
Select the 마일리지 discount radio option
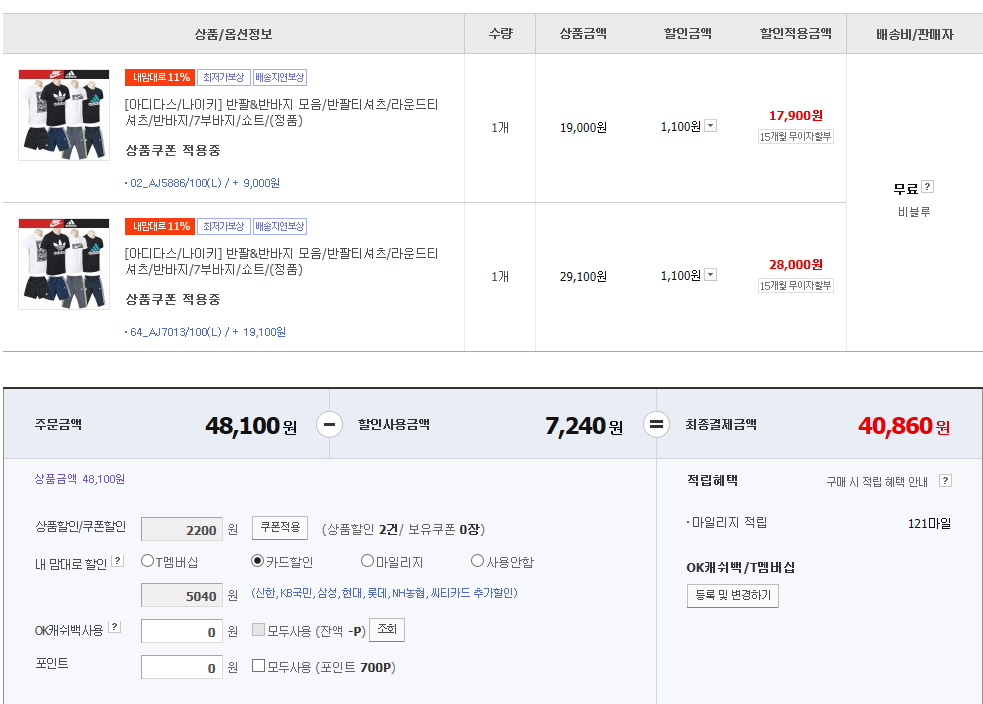click(x=367, y=561)
